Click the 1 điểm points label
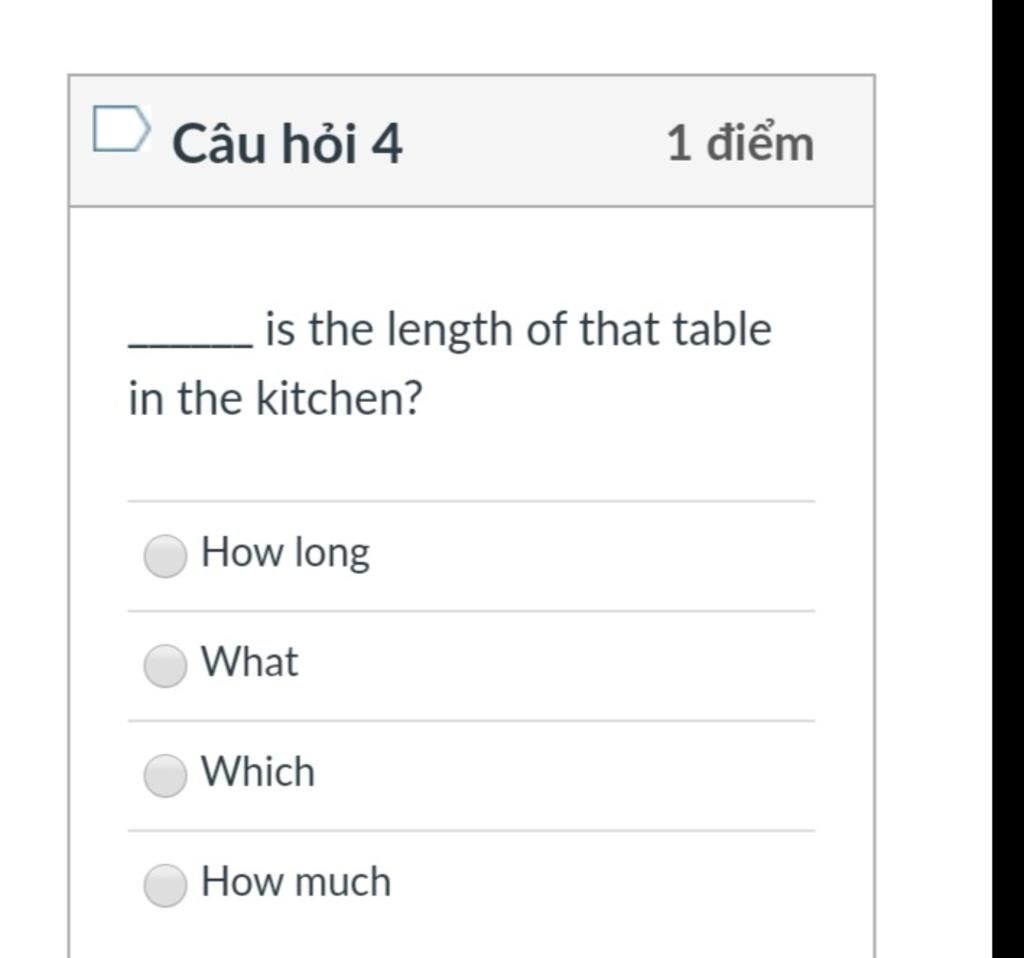1024x958 pixels. pos(741,141)
